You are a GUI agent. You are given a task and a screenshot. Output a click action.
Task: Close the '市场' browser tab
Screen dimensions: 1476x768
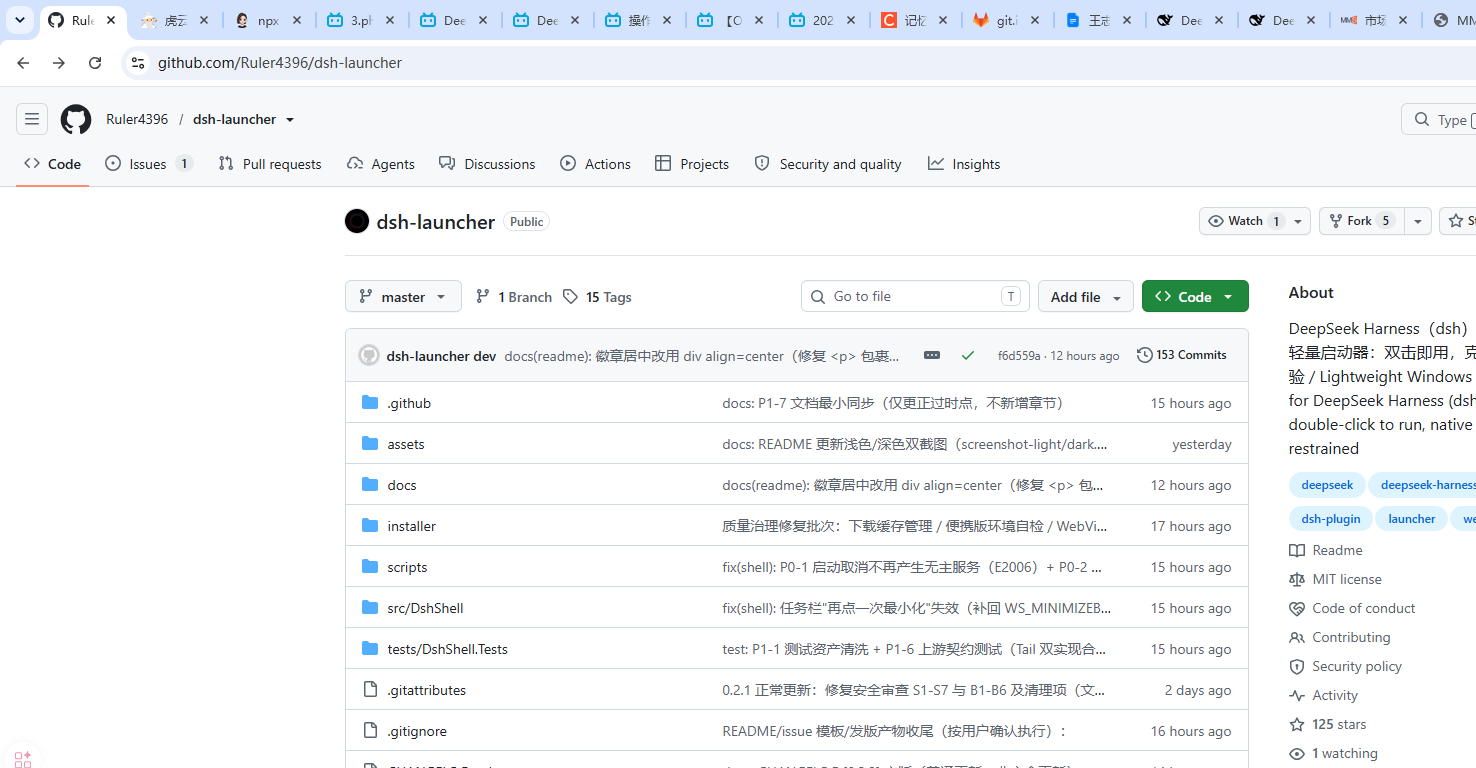coord(1403,20)
